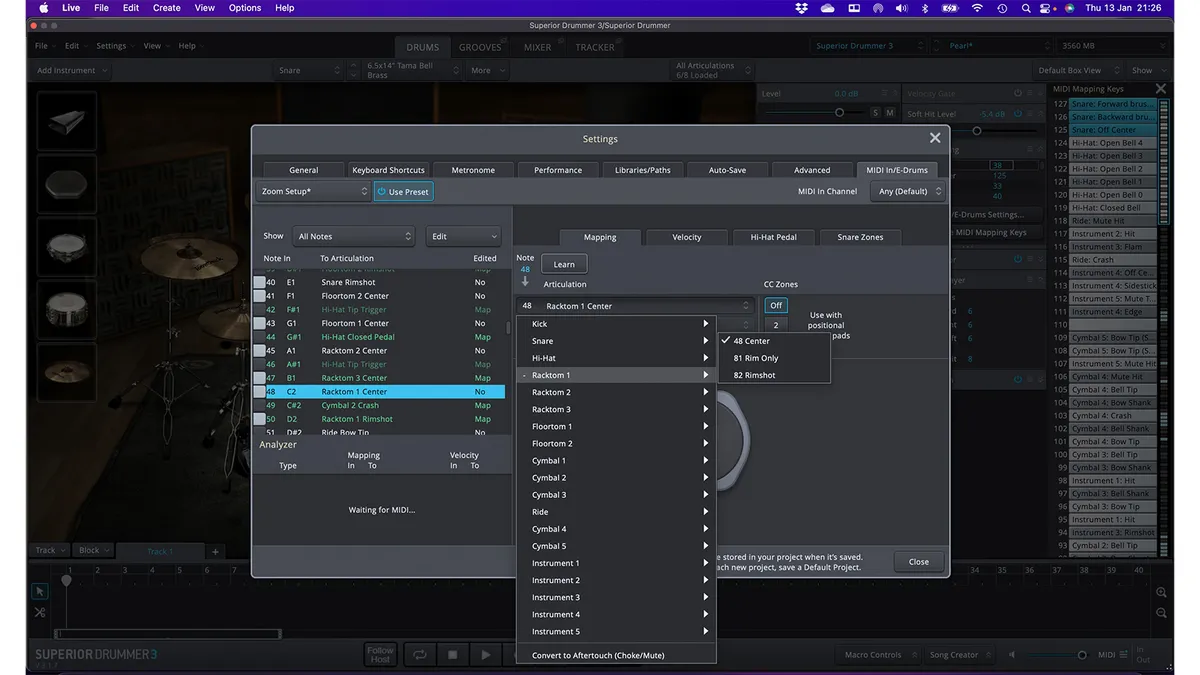Toggle the Velocity Gate power button
1200x675 pixels.
1018,93
